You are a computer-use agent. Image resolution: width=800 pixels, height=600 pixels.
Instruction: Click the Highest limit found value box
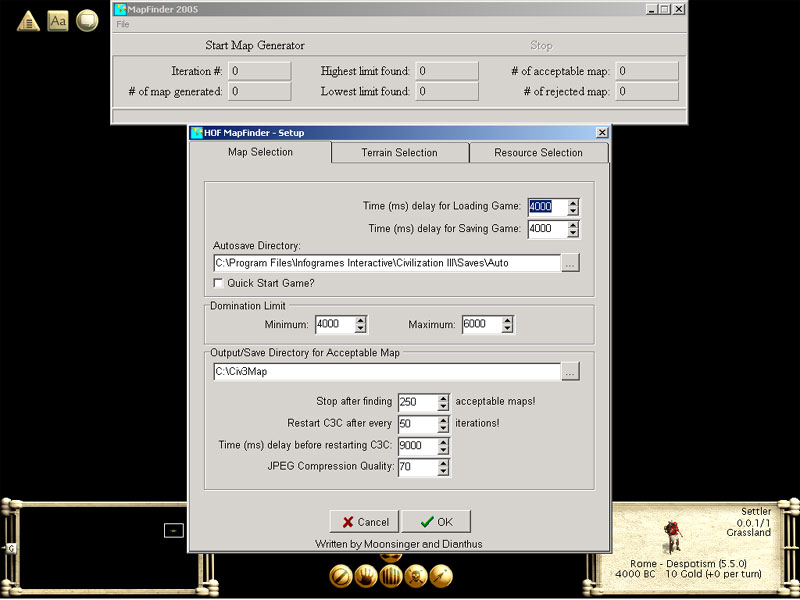pyautogui.click(x=447, y=71)
